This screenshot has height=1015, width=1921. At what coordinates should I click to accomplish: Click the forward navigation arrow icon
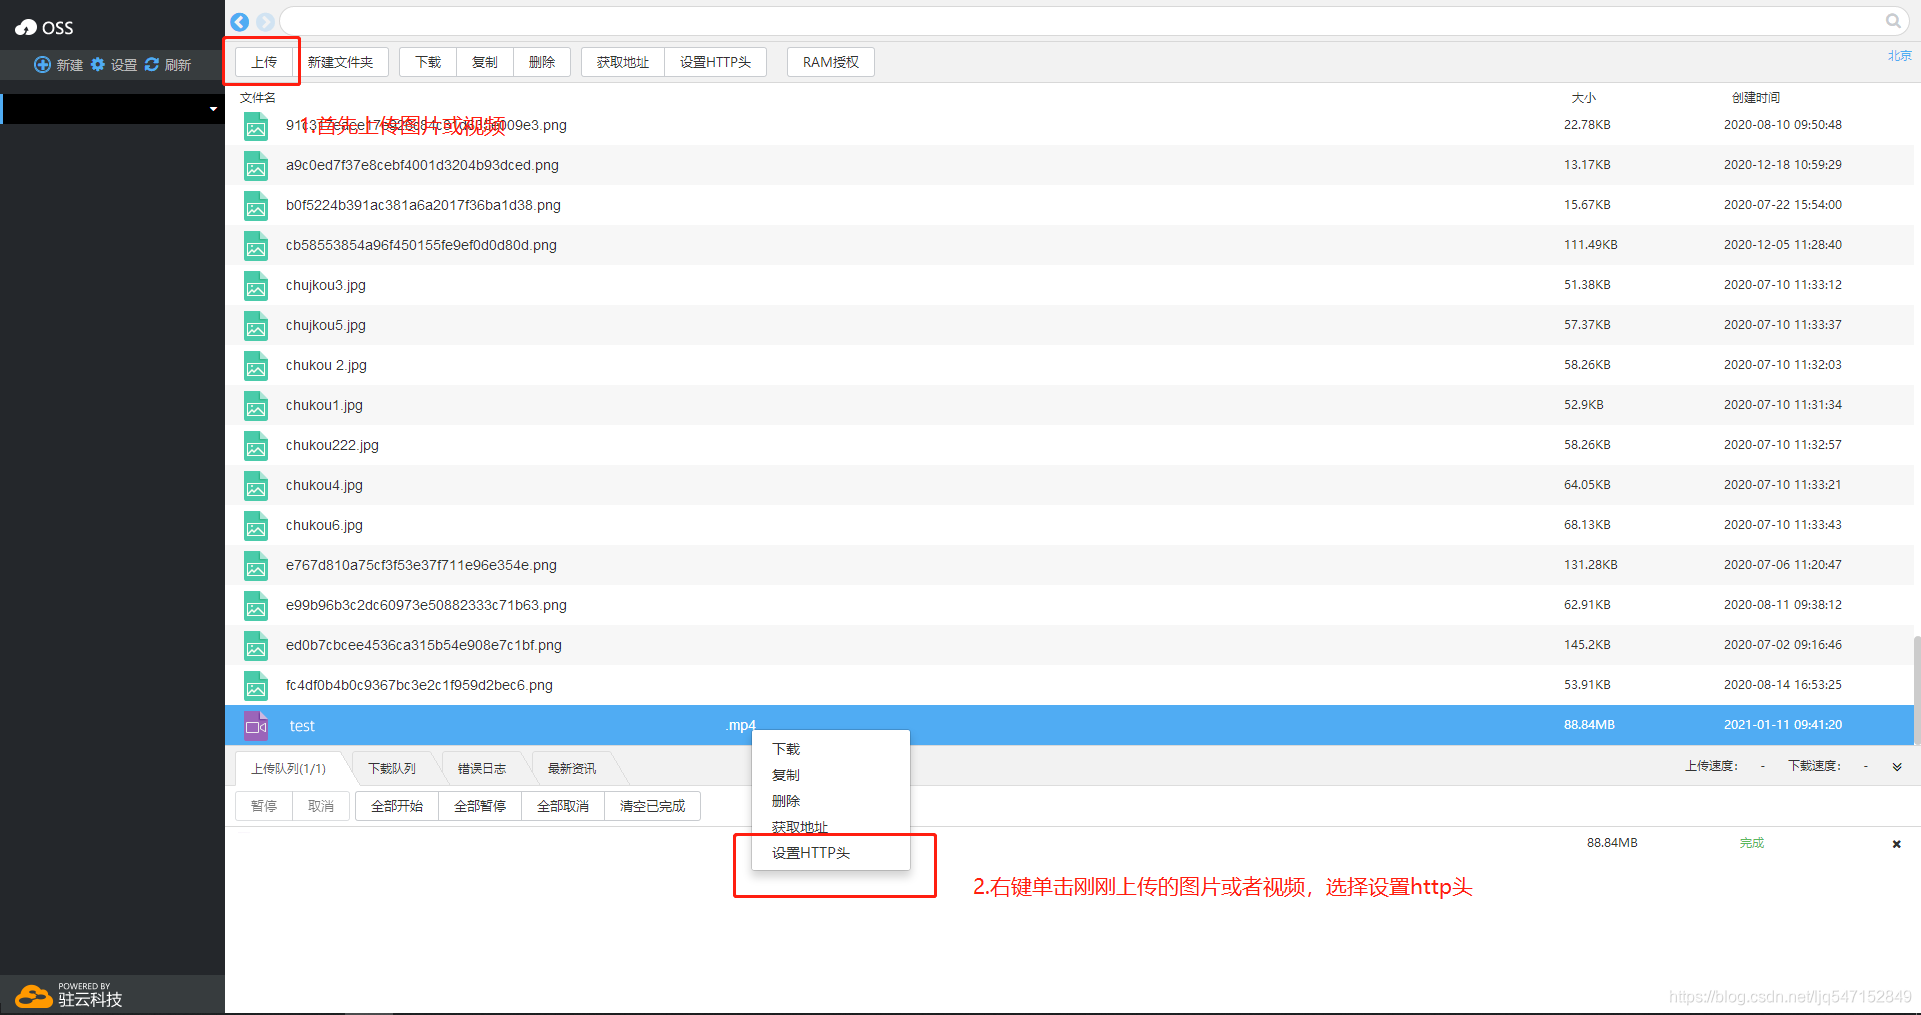tap(265, 22)
